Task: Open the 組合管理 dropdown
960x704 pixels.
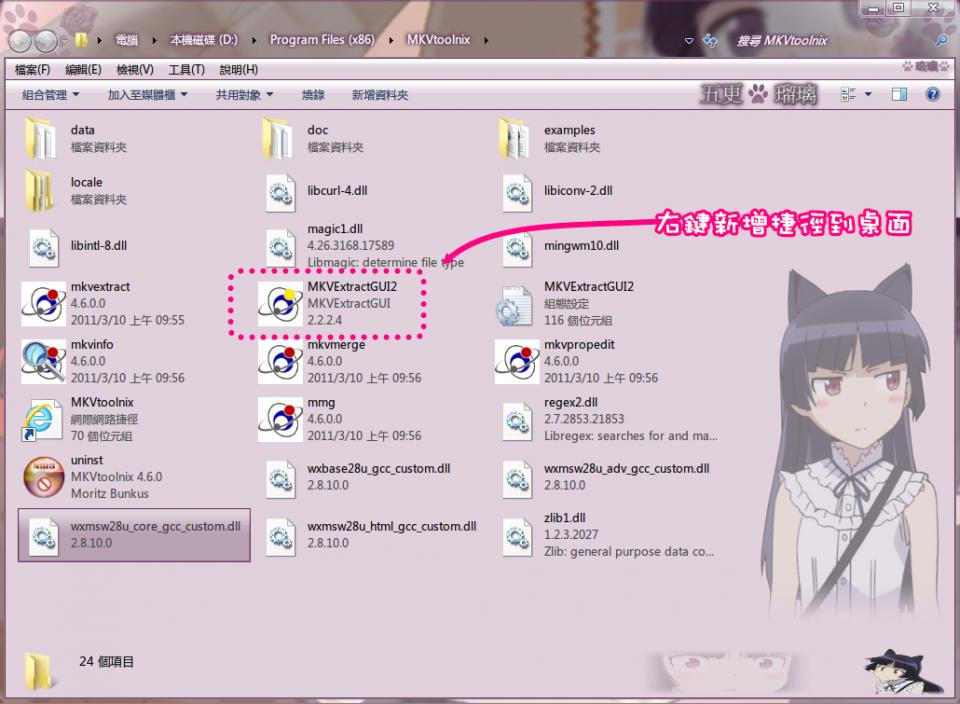Action: (x=47, y=94)
